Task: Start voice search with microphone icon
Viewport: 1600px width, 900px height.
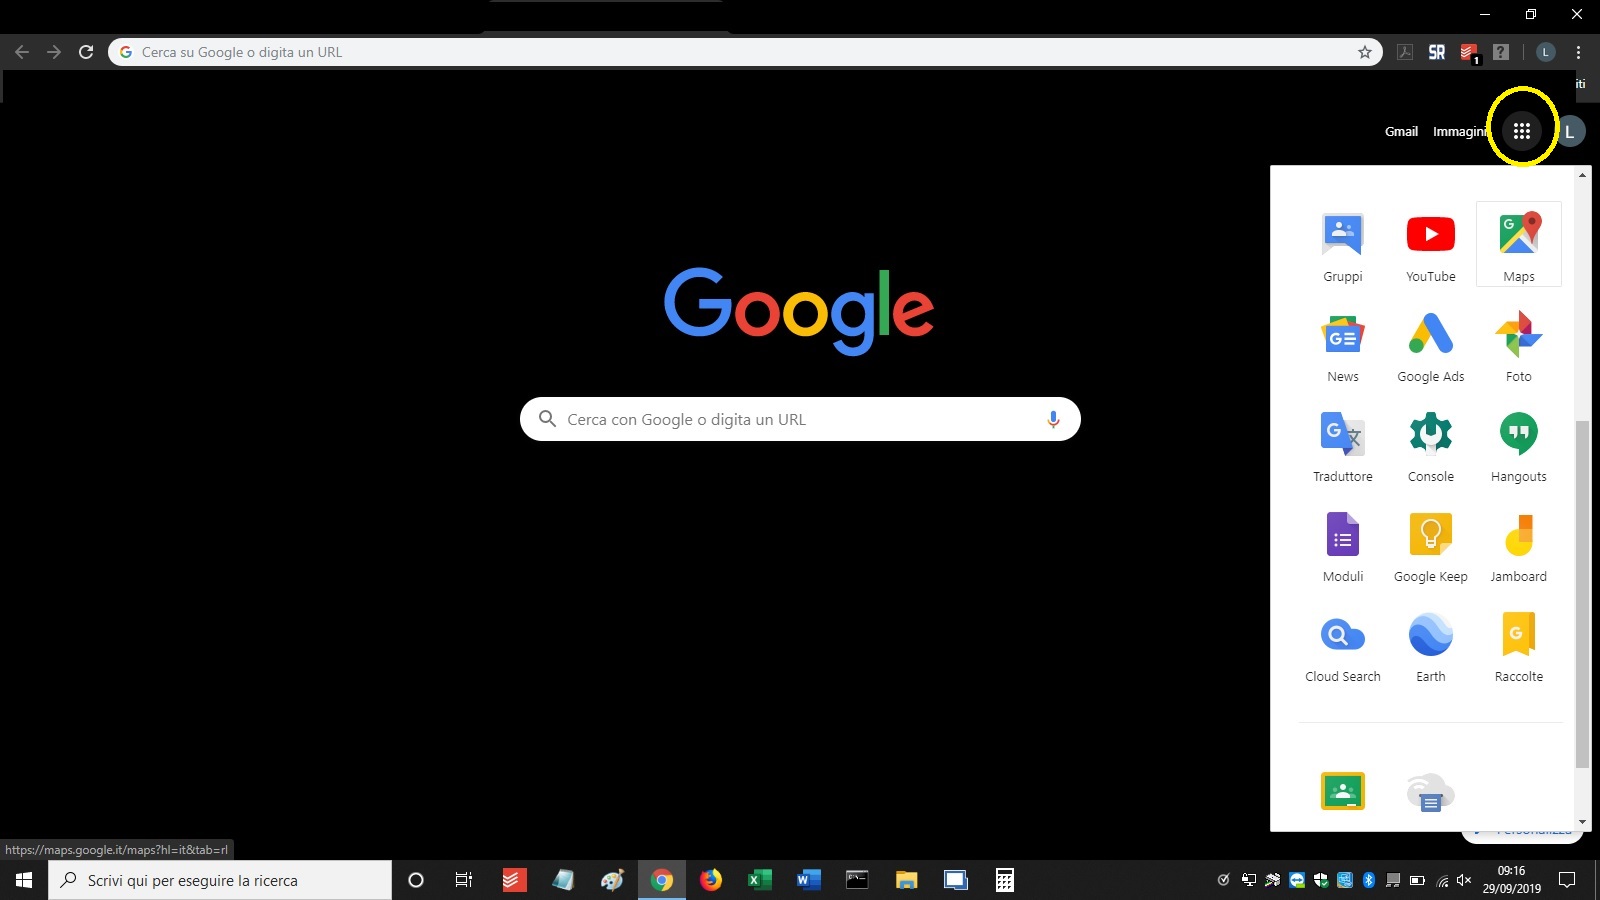Action: (1053, 419)
